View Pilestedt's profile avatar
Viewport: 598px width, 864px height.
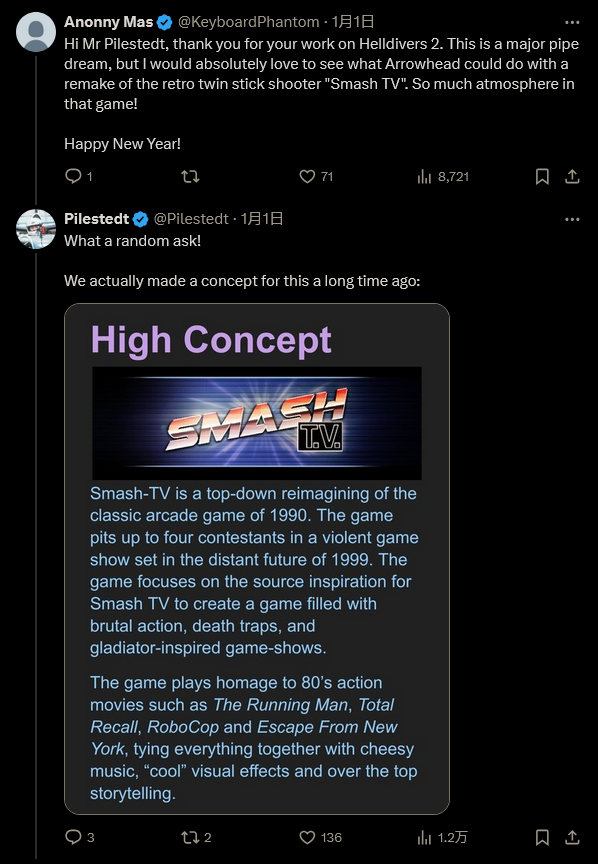tap(36, 229)
